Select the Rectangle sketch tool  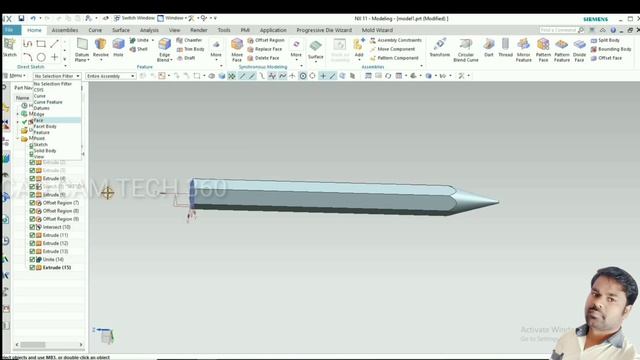click(x=41, y=44)
